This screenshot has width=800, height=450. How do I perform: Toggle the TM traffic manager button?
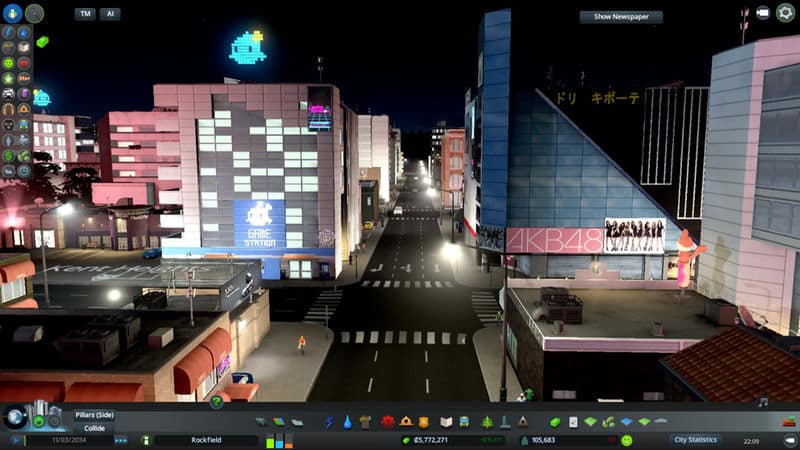tap(85, 14)
